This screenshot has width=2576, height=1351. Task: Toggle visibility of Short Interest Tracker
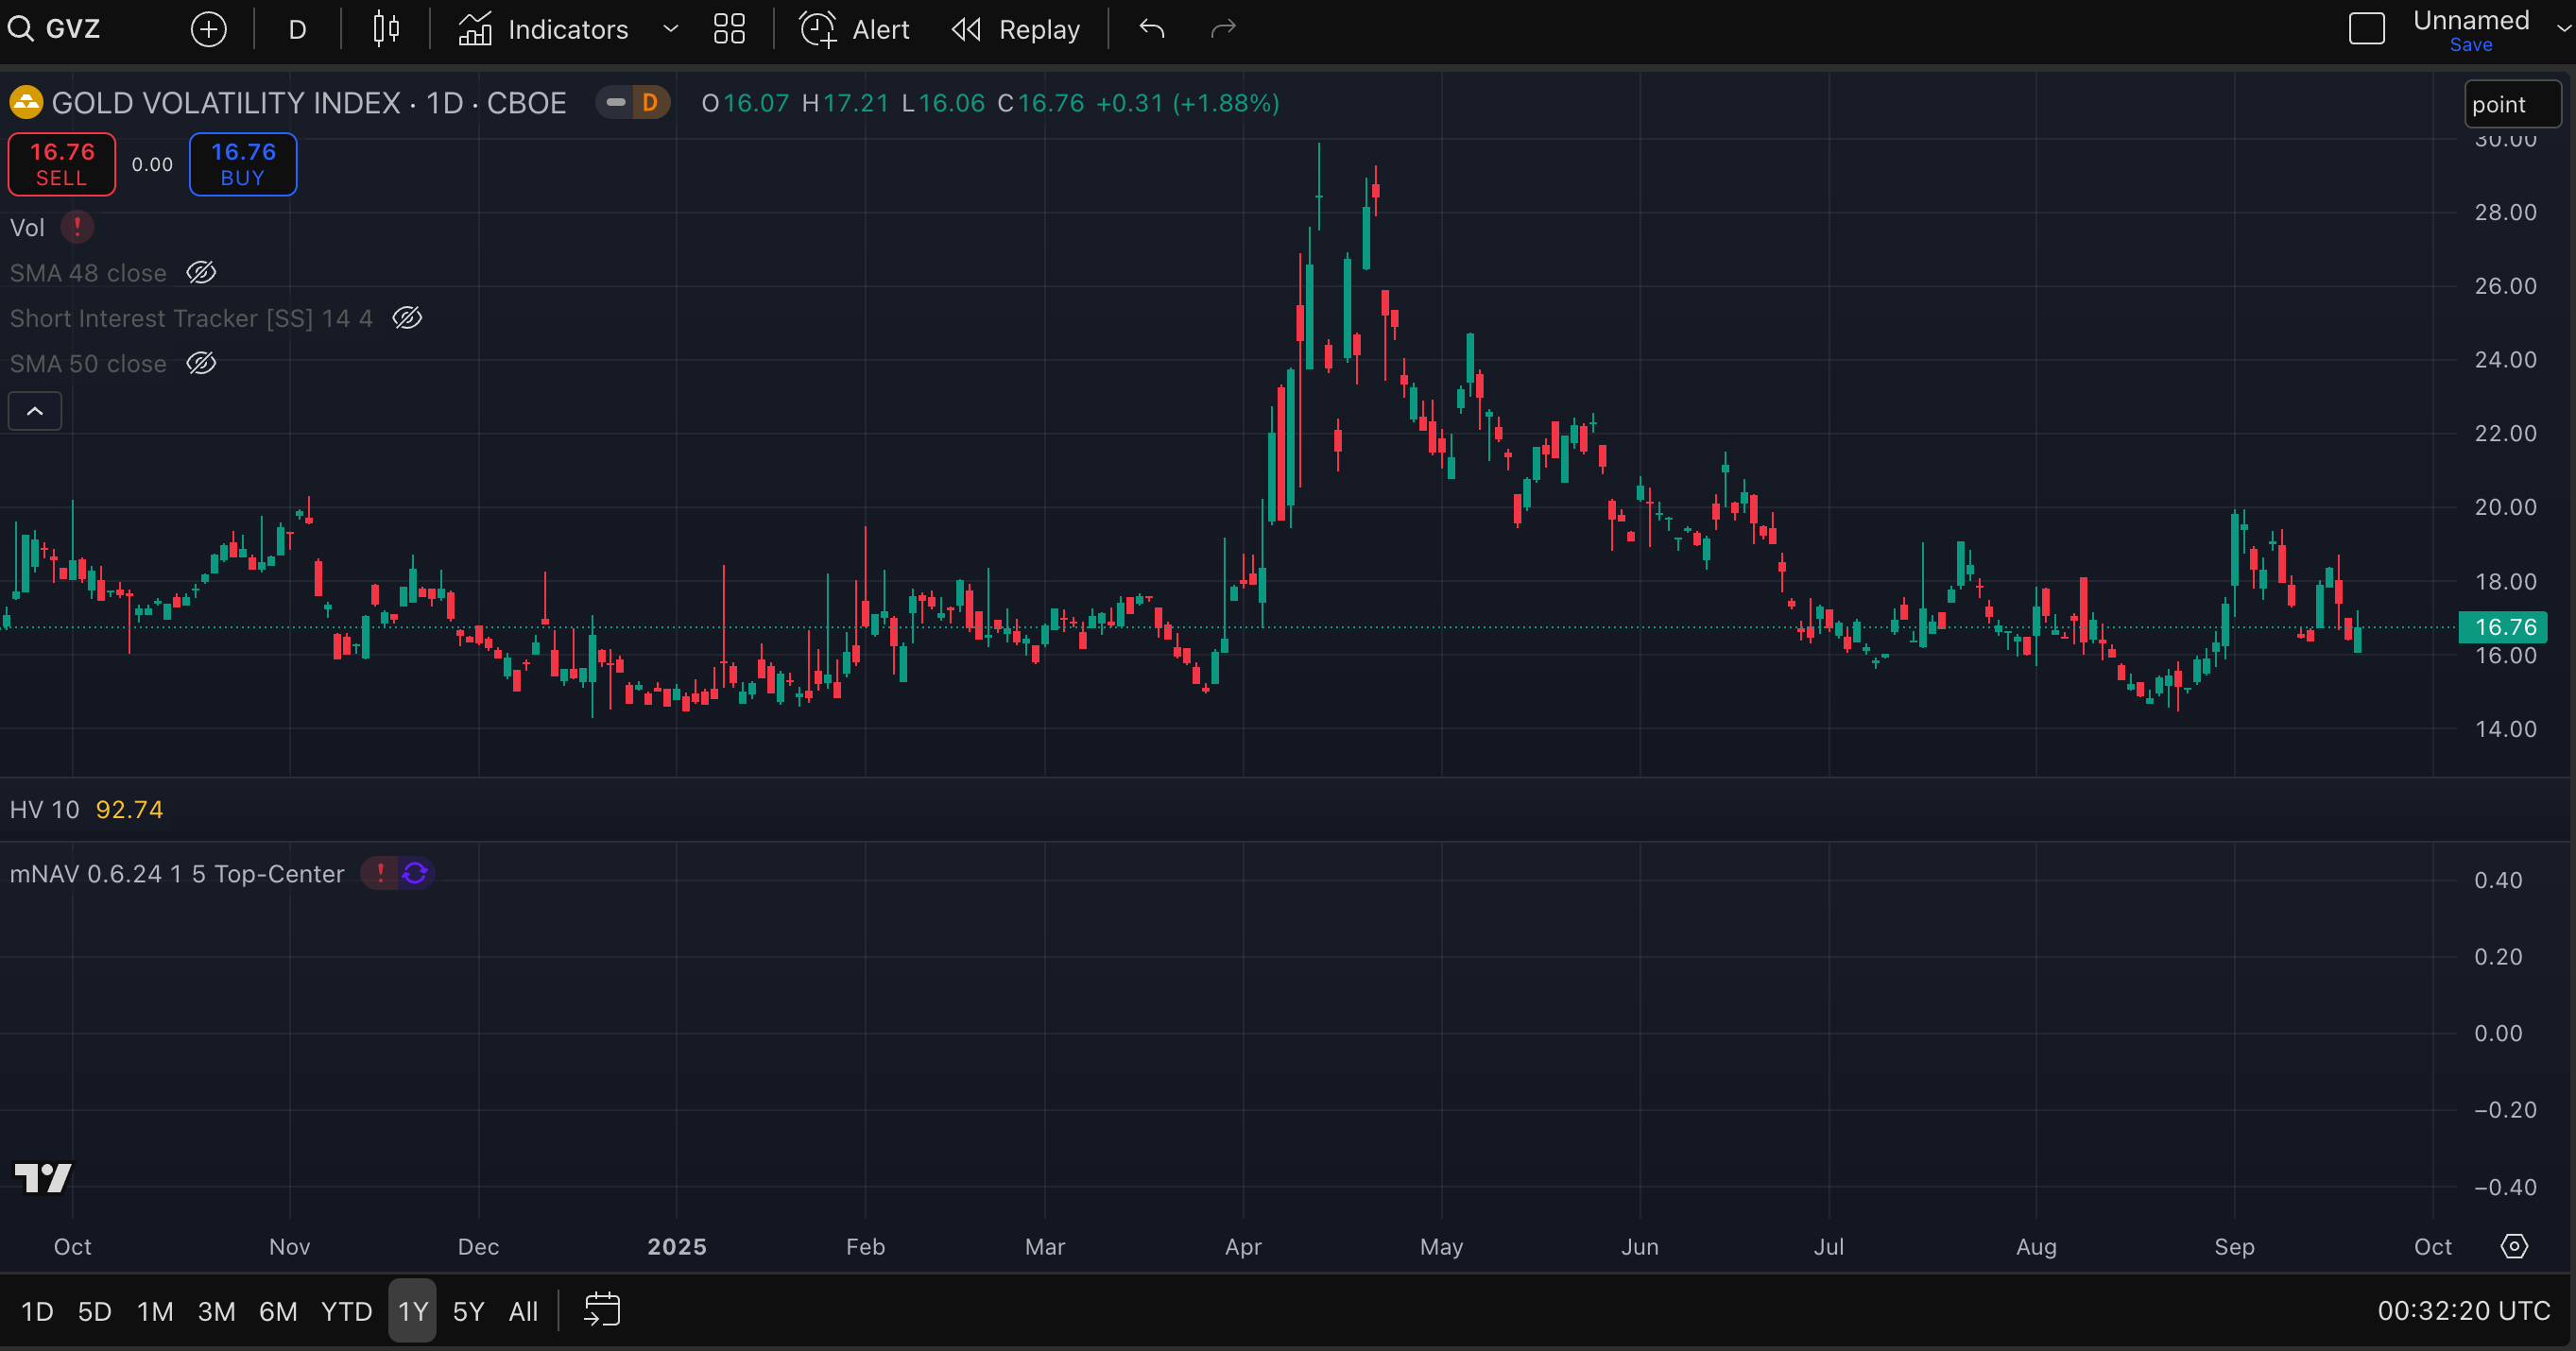(407, 318)
